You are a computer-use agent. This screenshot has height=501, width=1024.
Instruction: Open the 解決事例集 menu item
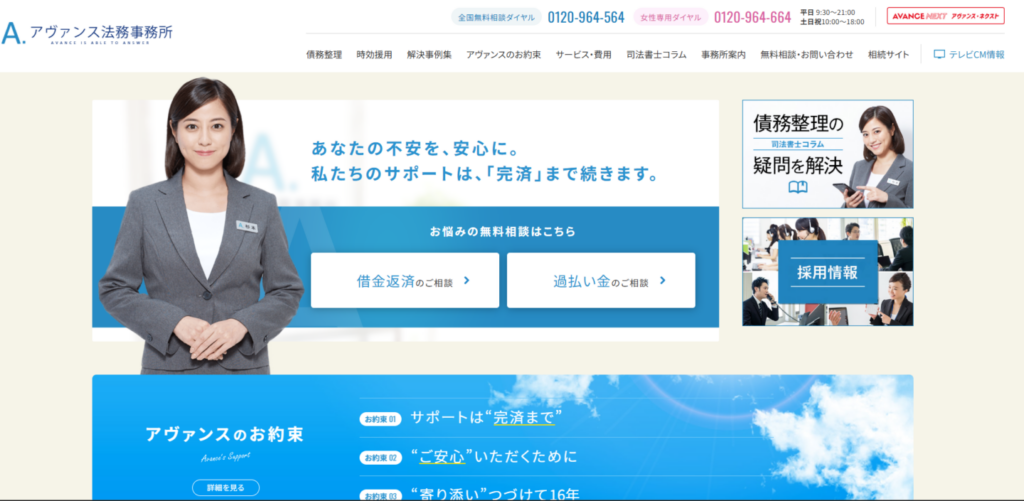coord(429,55)
